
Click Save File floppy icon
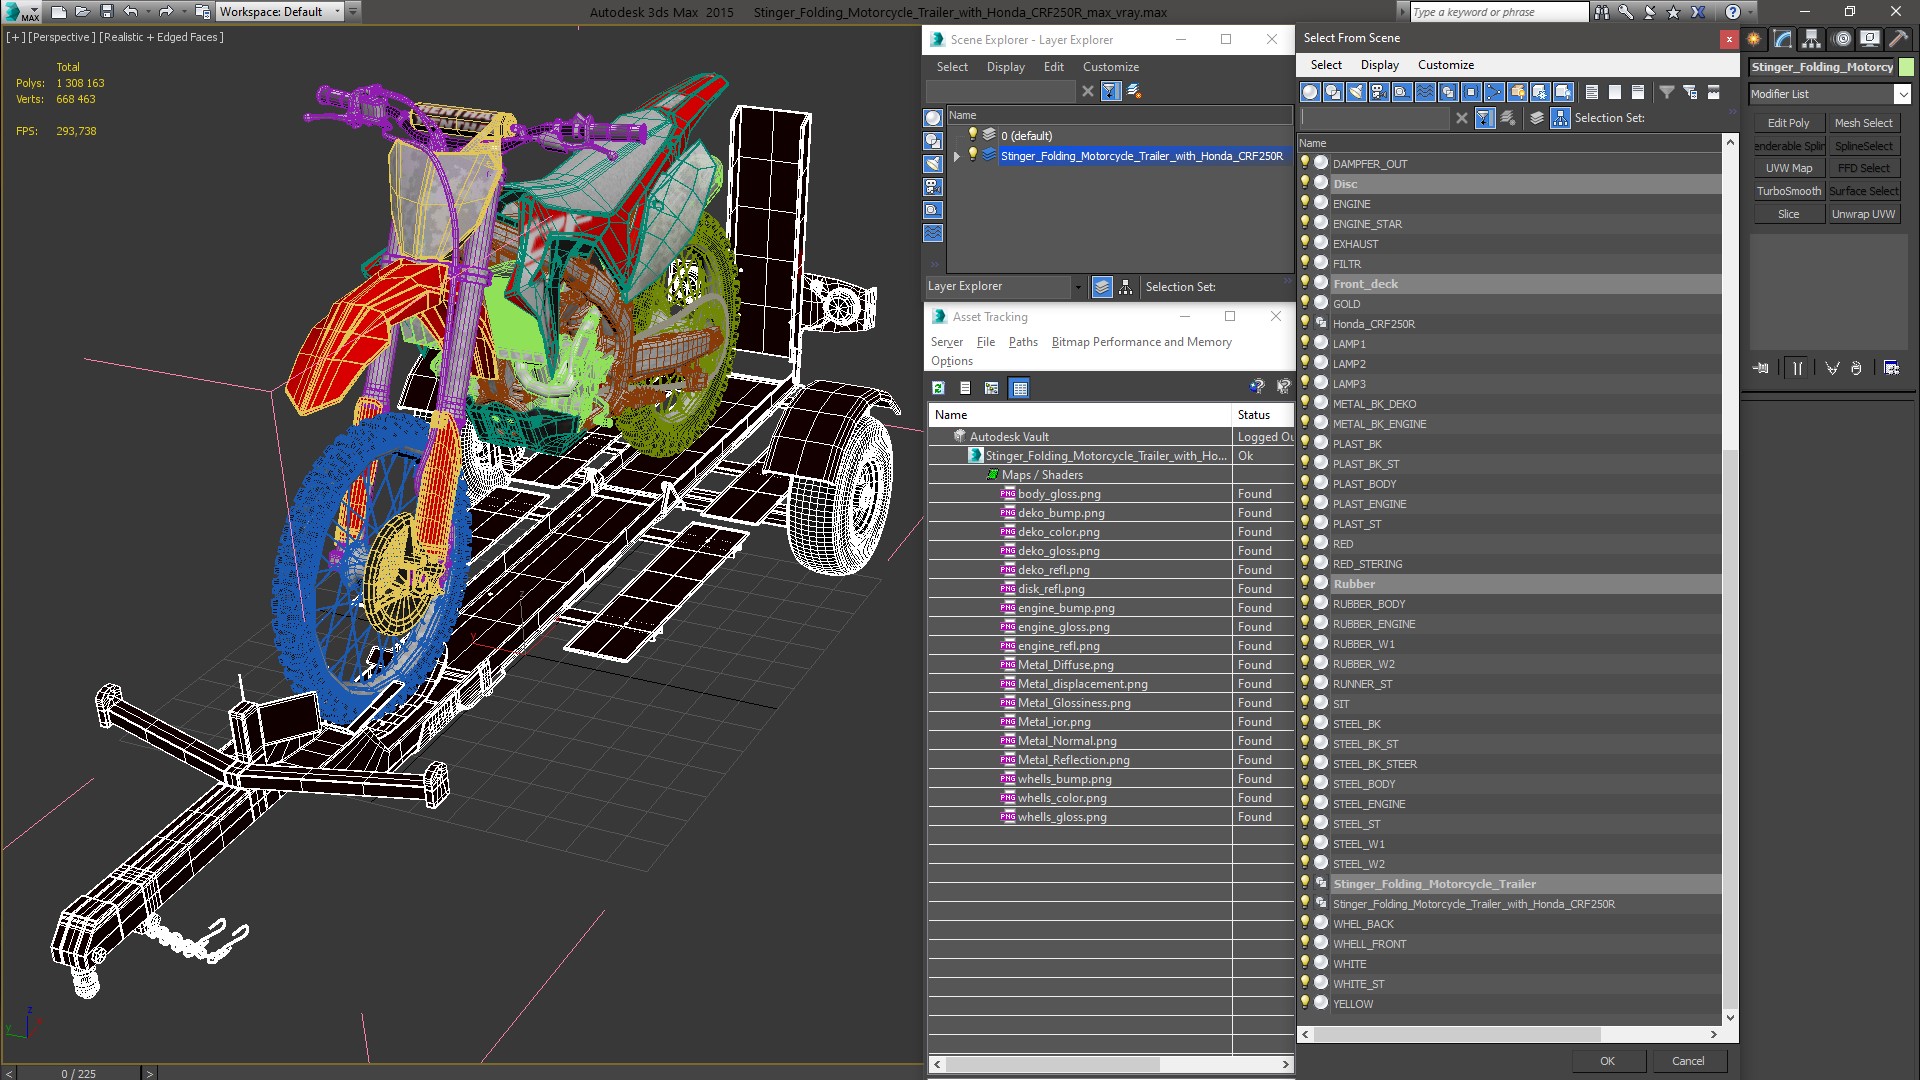[107, 12]
